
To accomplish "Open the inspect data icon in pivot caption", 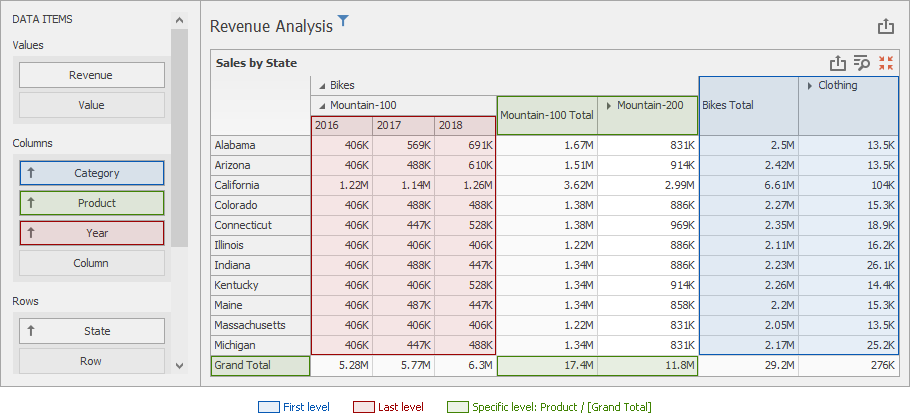I will tap(862, 62).
